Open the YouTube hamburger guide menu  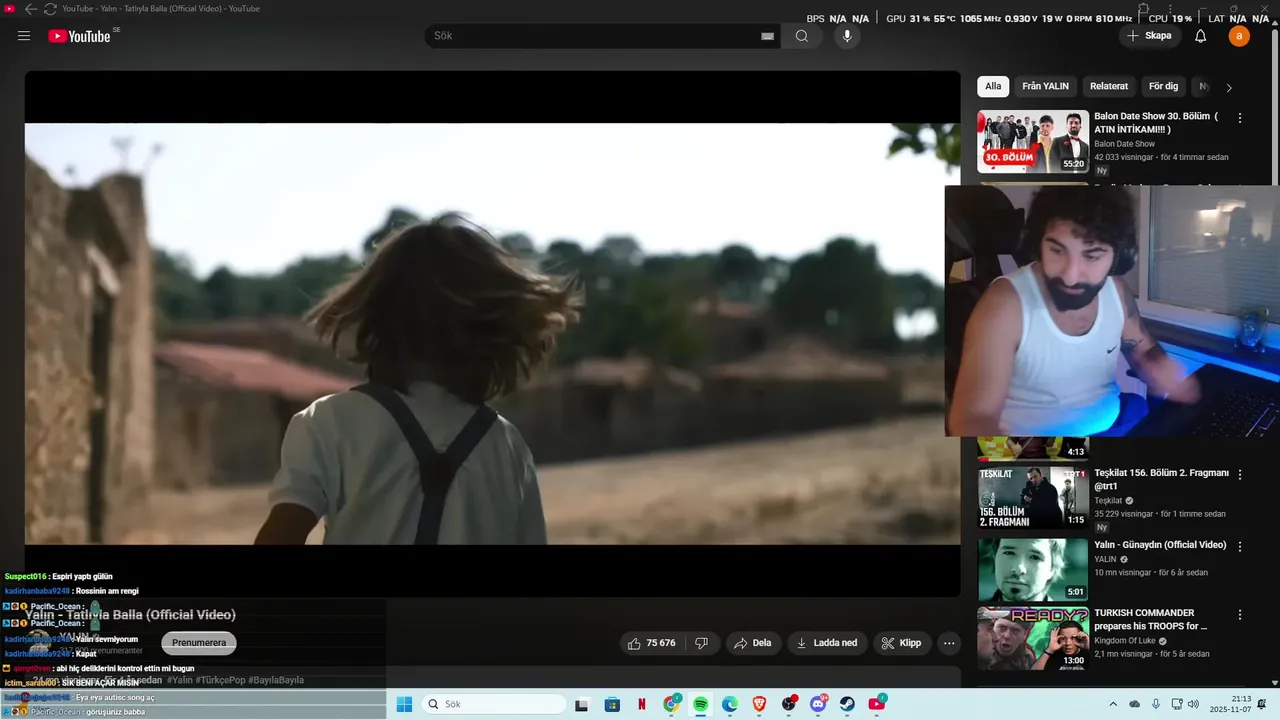(24, 36)
